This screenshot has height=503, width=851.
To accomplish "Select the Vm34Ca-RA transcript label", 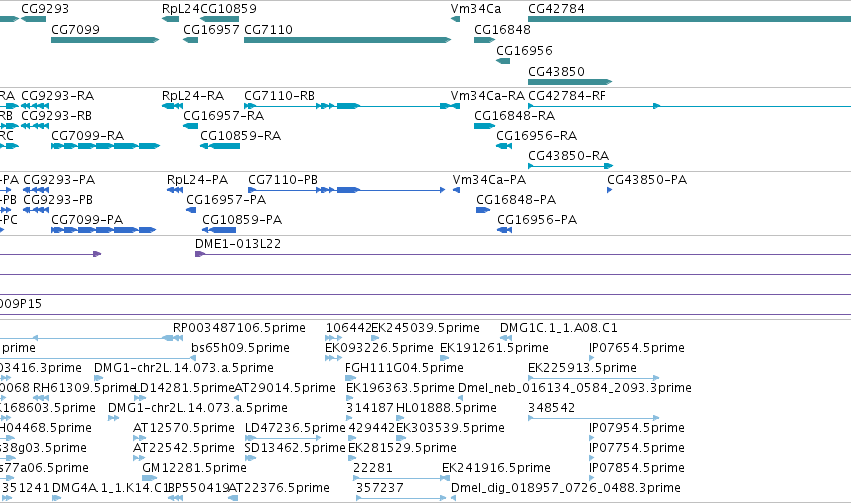I will [487, 95].
